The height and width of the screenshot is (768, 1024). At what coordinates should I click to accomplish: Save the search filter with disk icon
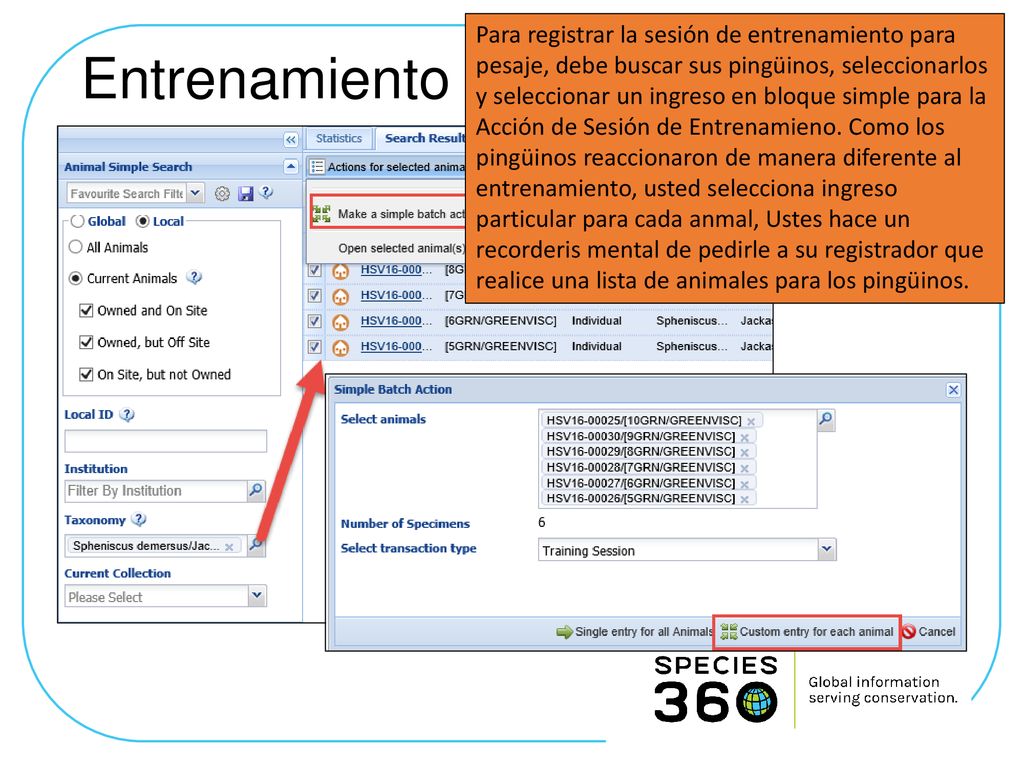pos(246,193)
